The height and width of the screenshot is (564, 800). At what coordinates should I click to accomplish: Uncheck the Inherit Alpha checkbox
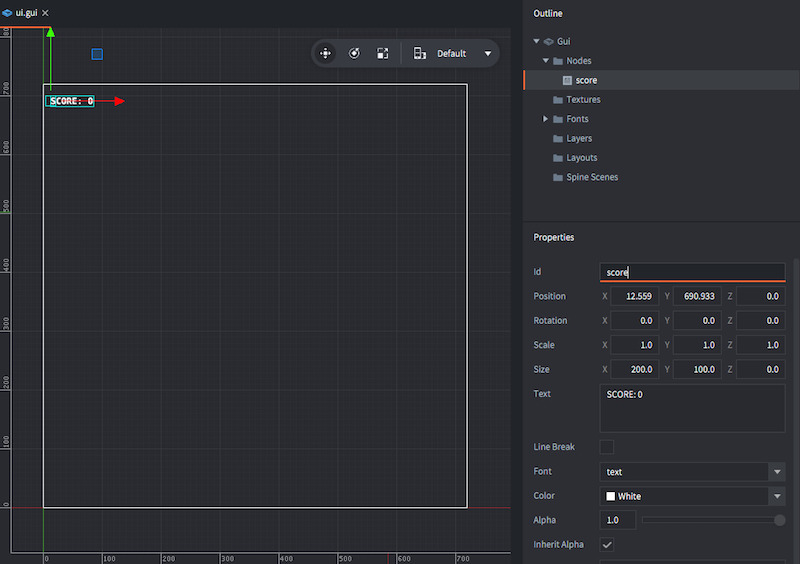pyautogui.click(x=607, y=545)
